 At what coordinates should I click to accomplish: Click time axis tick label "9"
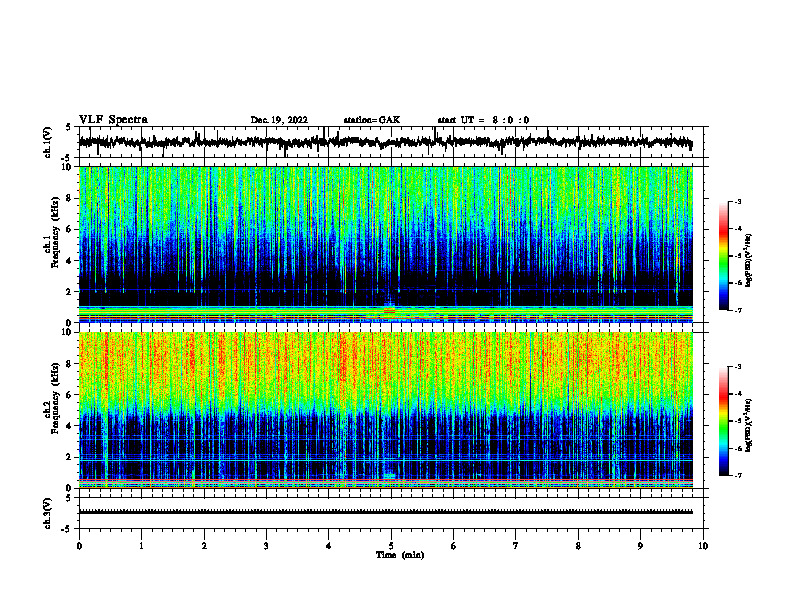(640, 546)
